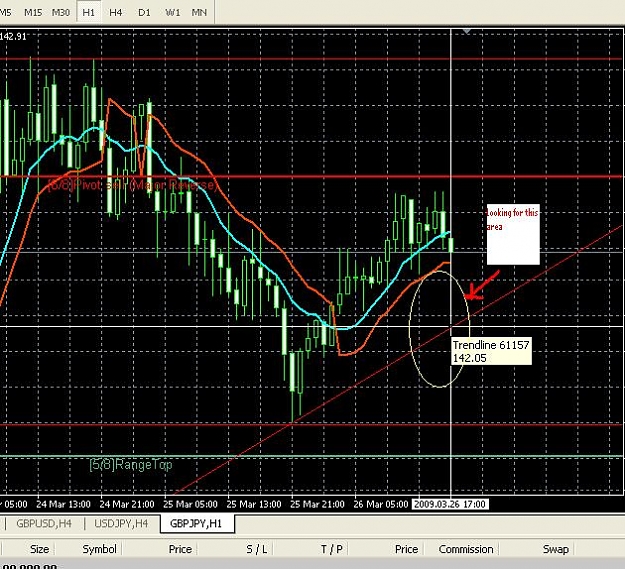
Task: Select the 5/8 RangeTop level label
Action: coord(131,465)
